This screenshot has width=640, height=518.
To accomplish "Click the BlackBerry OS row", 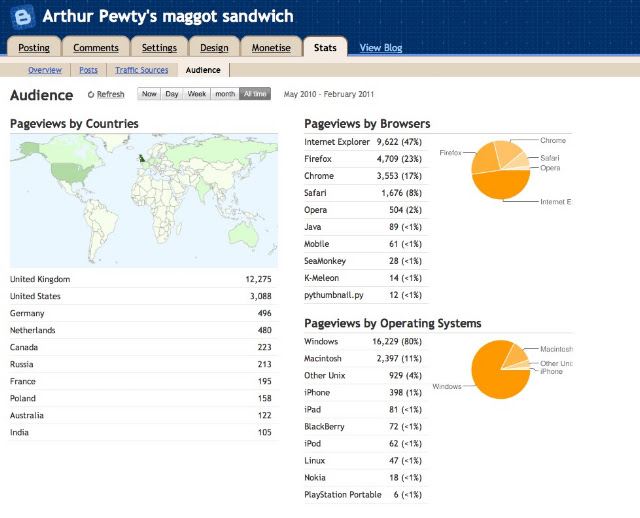I will [x=366, y=427].
